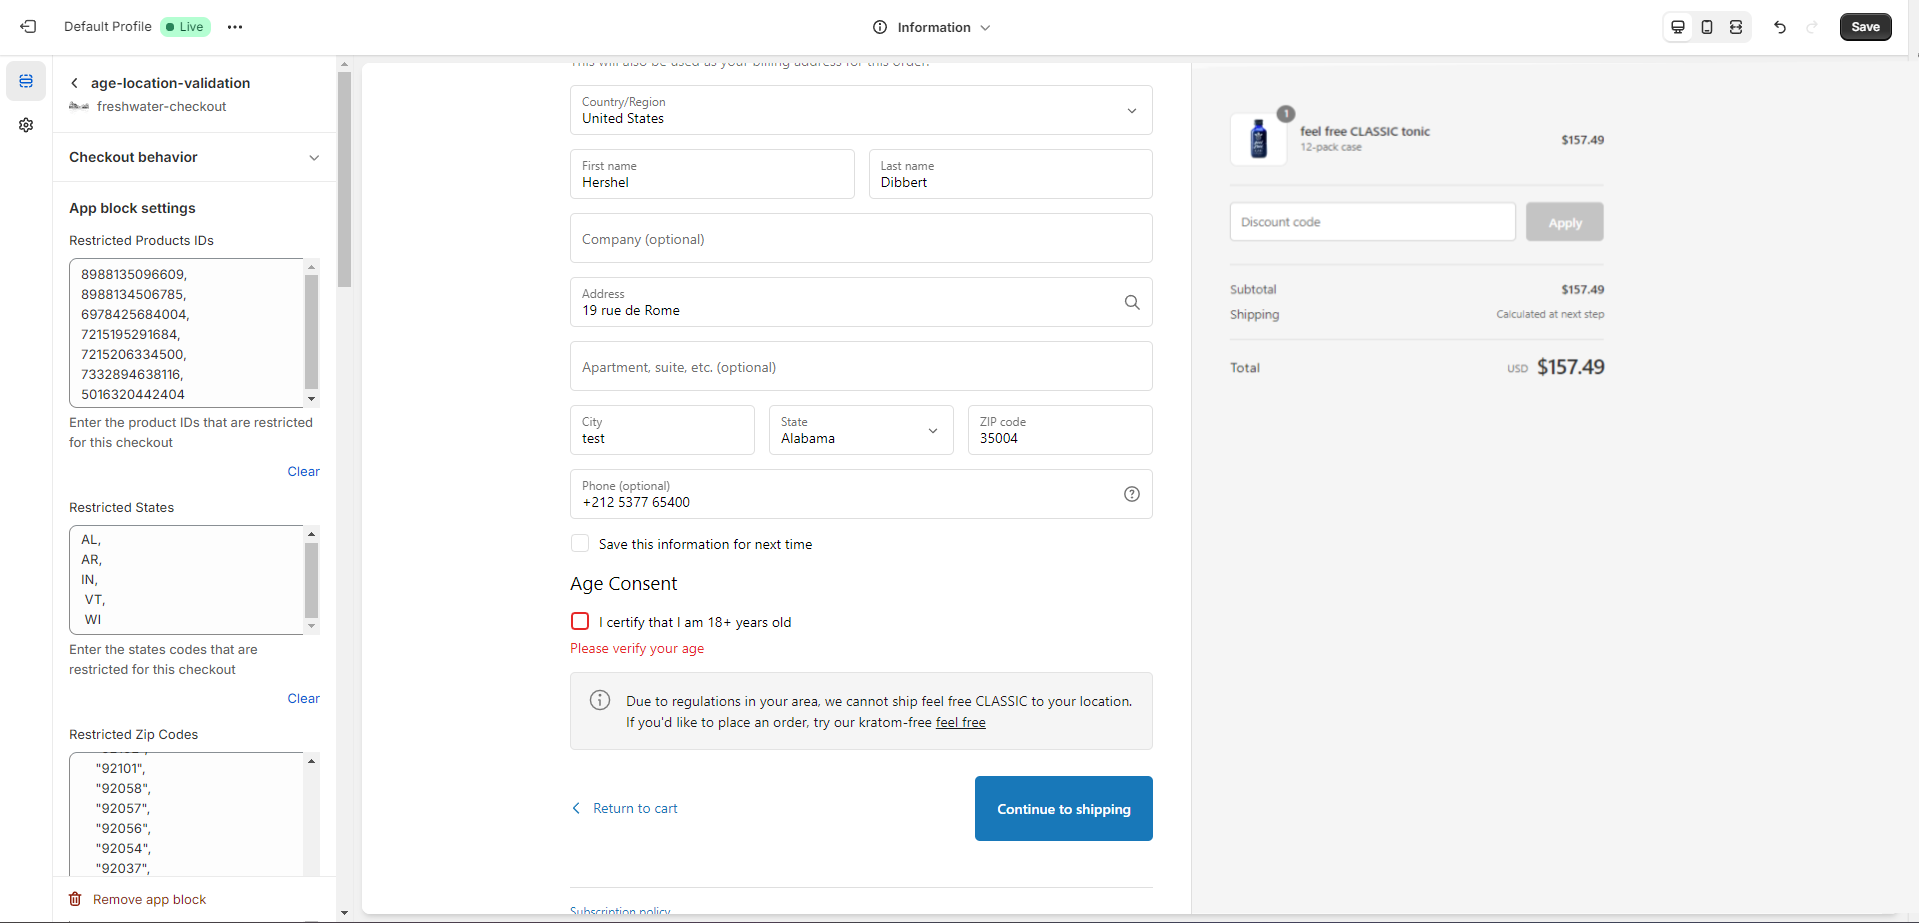Open the settings gear icon in sidebar
This screenshot has width=1919, height=923.
coord(26,125)
